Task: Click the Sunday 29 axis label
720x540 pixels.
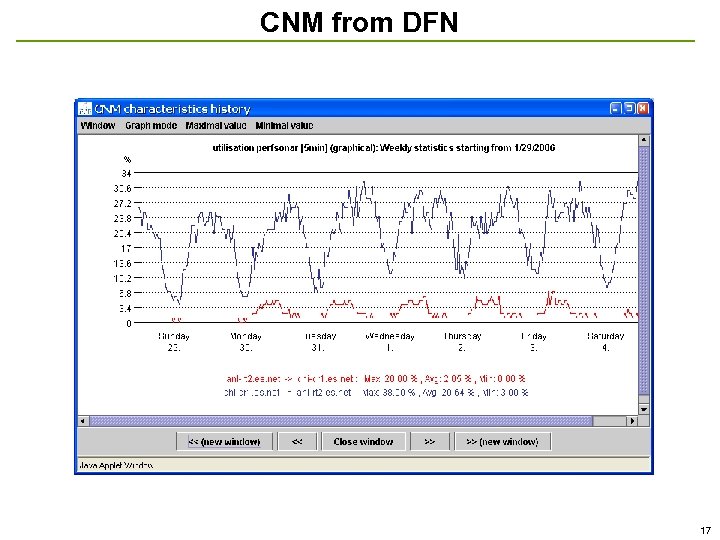Action: click(174, 342)
